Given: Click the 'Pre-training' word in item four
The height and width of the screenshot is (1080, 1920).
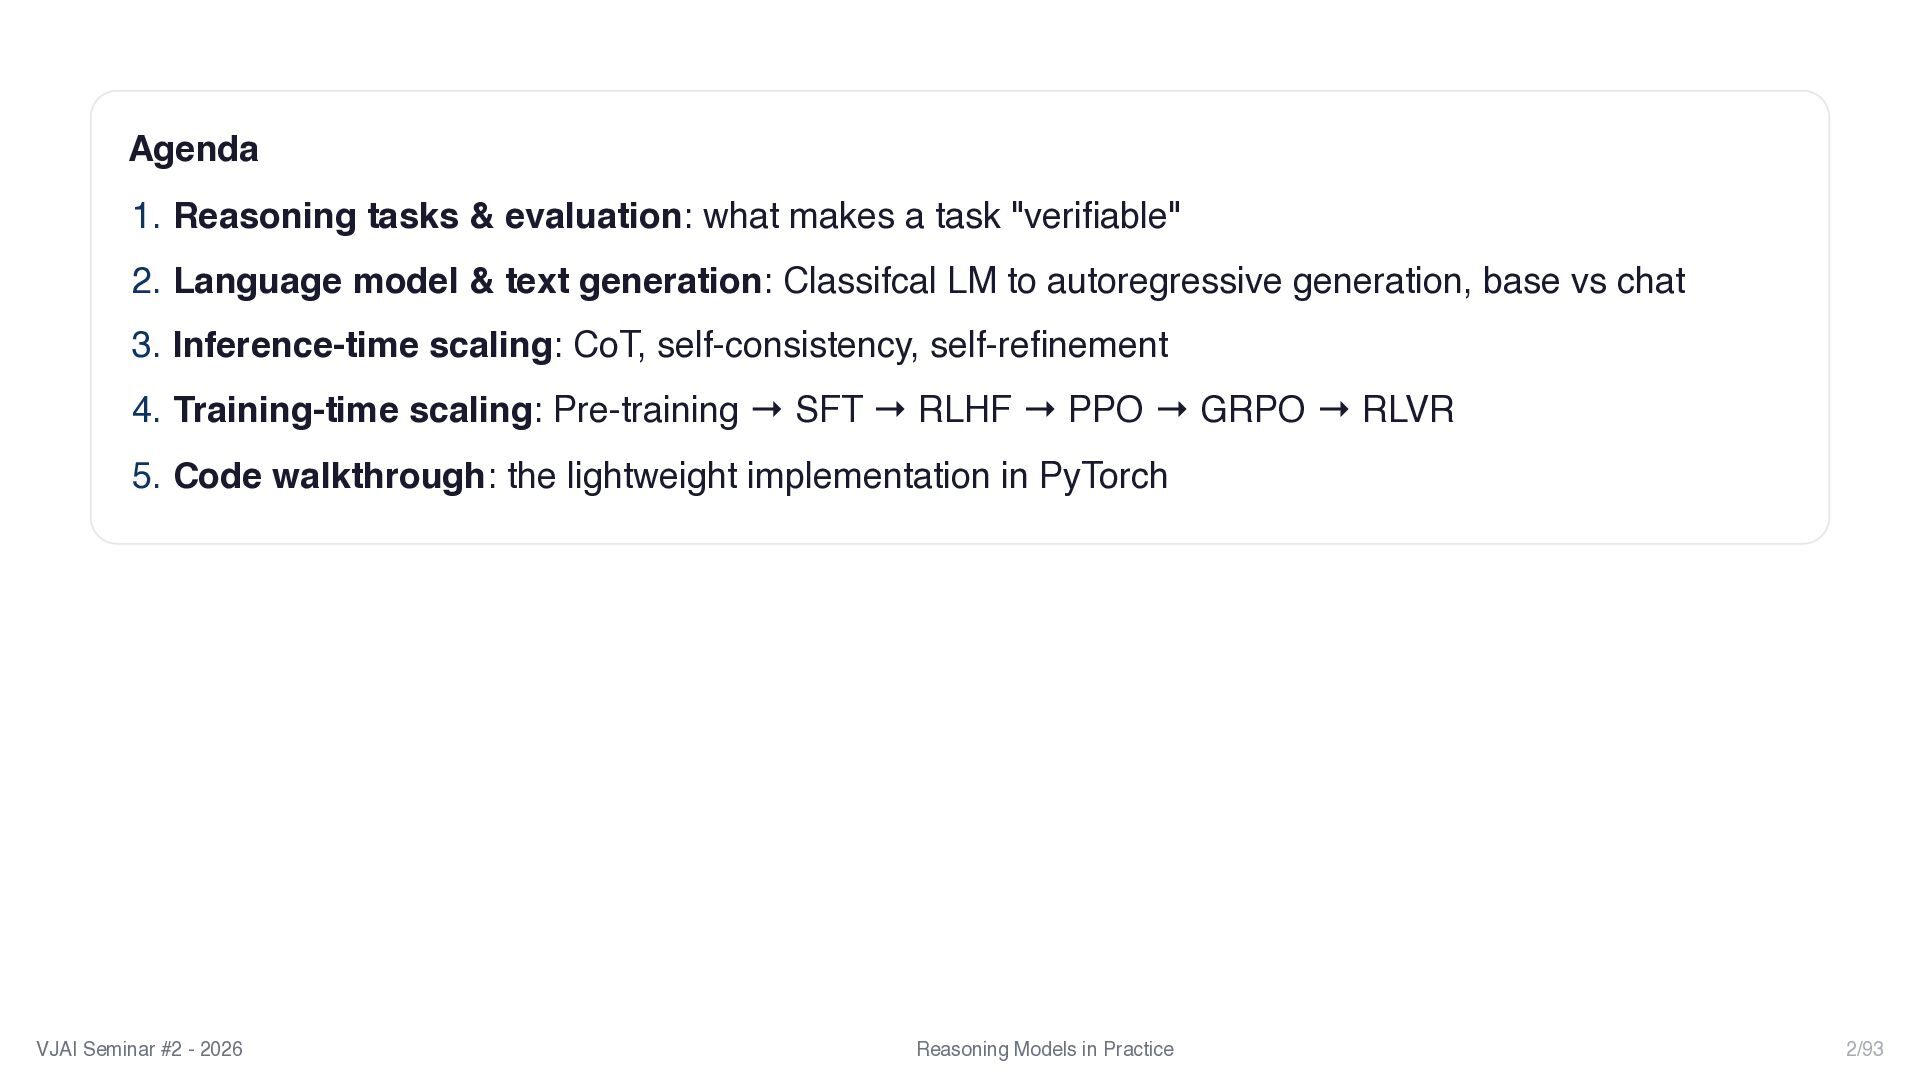Looking at the screenshot, I should point(645,410).
